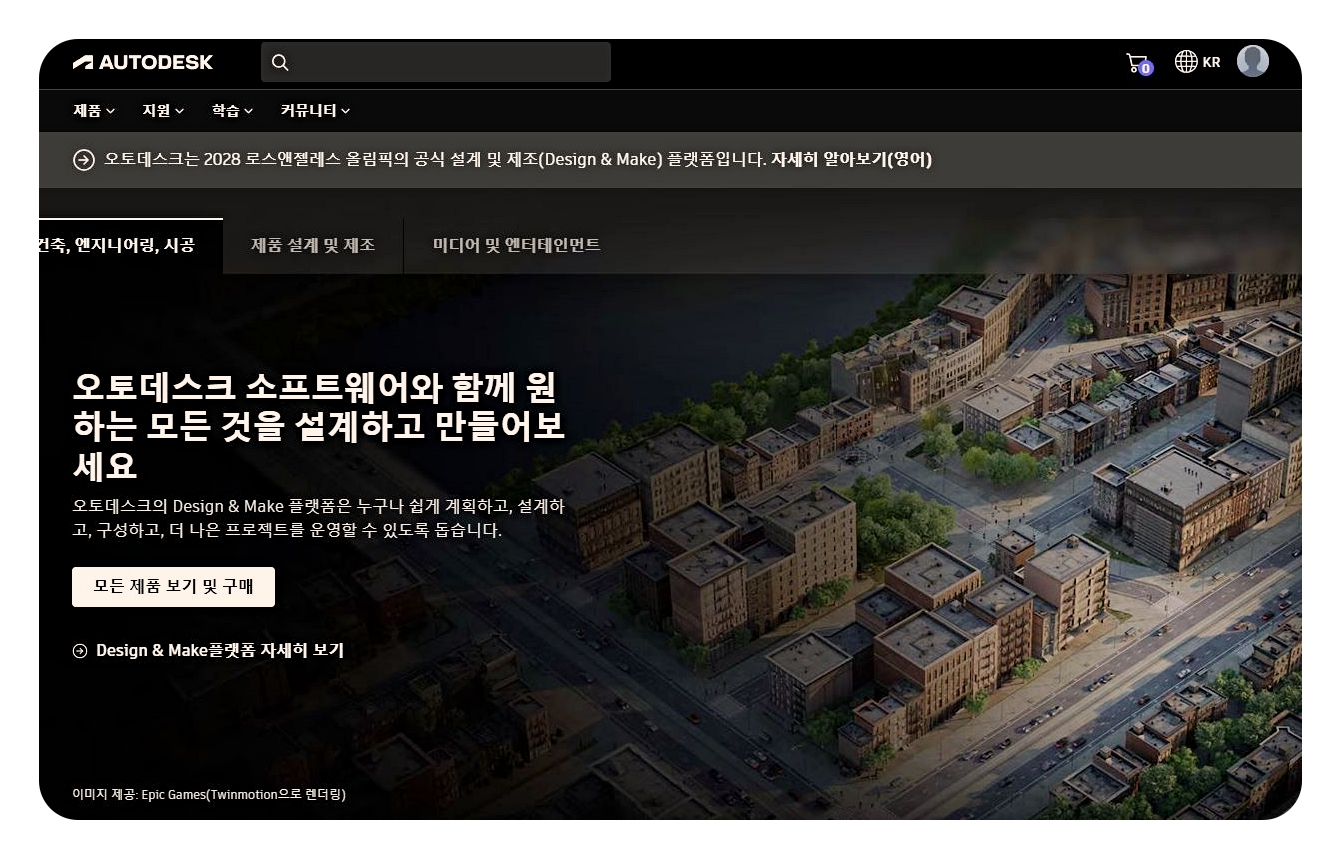The width and height of the screenshot is (1341, 859).
Task: Switch to 미디어 및 엔터테인먼트 tab
Action: click(x=517, y=246)
